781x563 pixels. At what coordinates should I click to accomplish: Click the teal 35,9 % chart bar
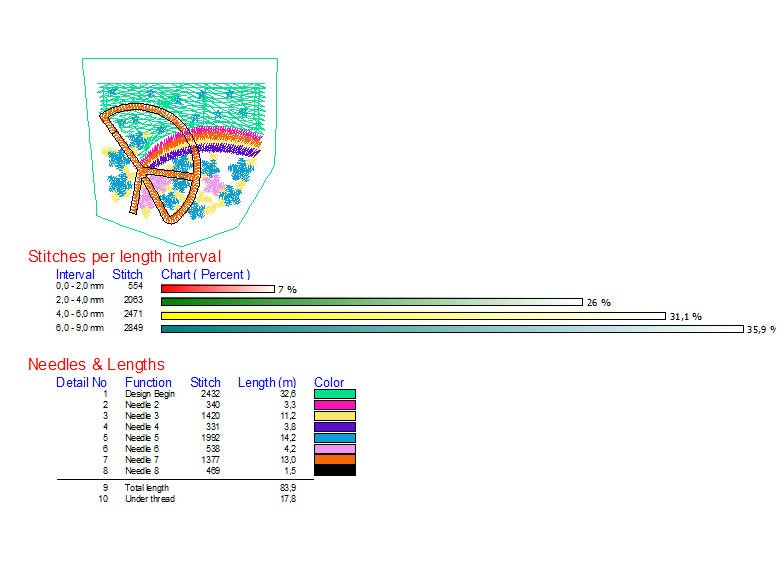click(x=452, y=329)
